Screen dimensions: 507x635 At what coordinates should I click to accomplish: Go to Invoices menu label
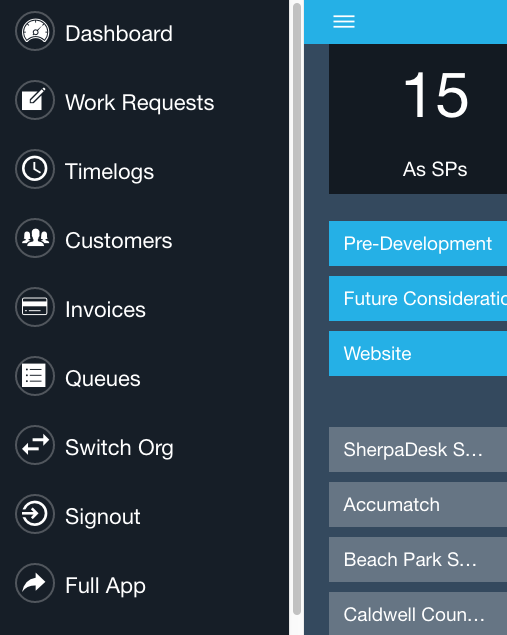[x=105, y=309]
